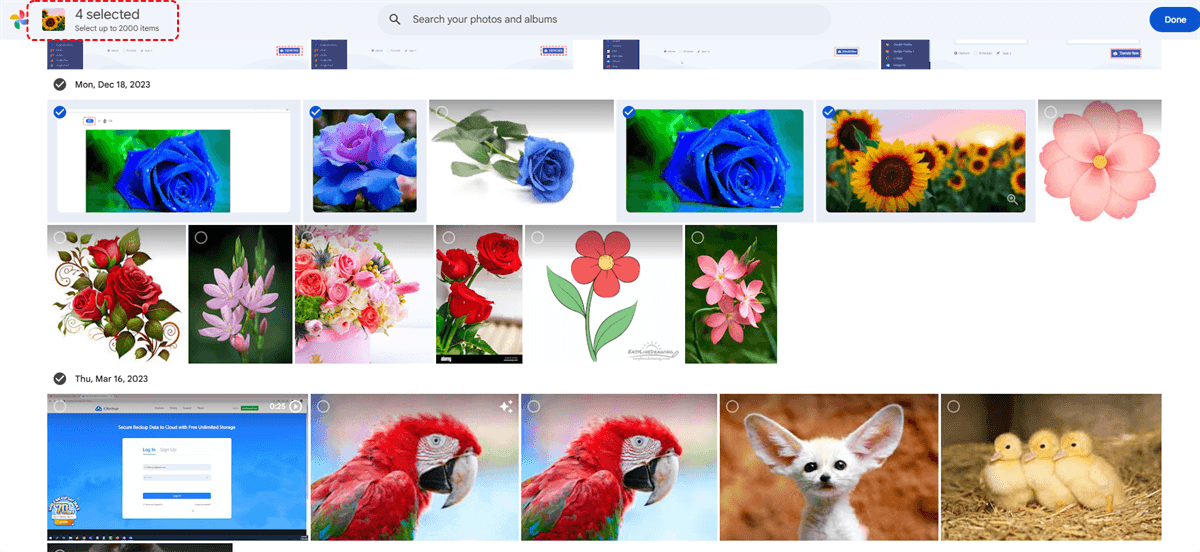This screenshot has width=1200, height=552.
Task: Click the sparkle enhancement icon on parrot photo
Action: (506, 406)
